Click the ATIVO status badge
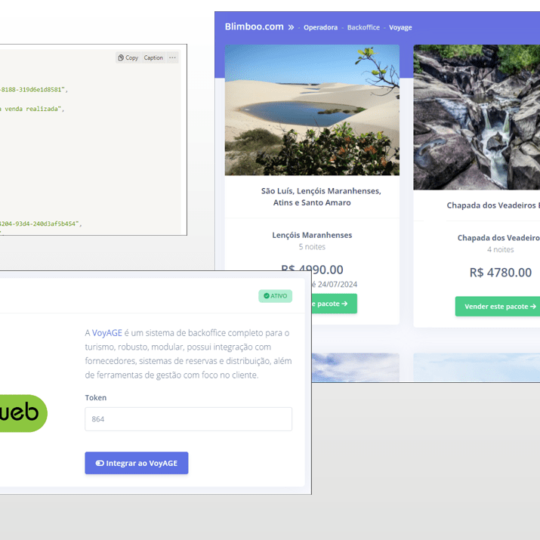Screen dimensions: 540x540 [275, 296]
